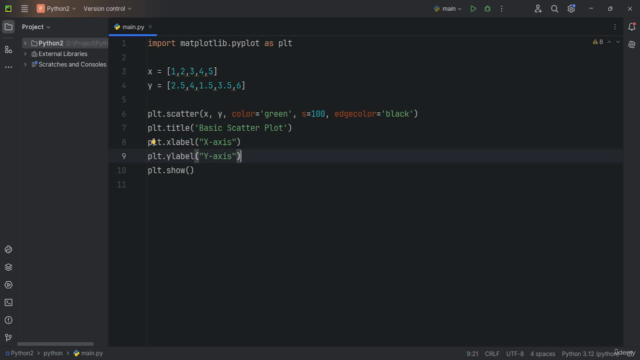Expand the Python2 project folder

[x=25, y=43]
